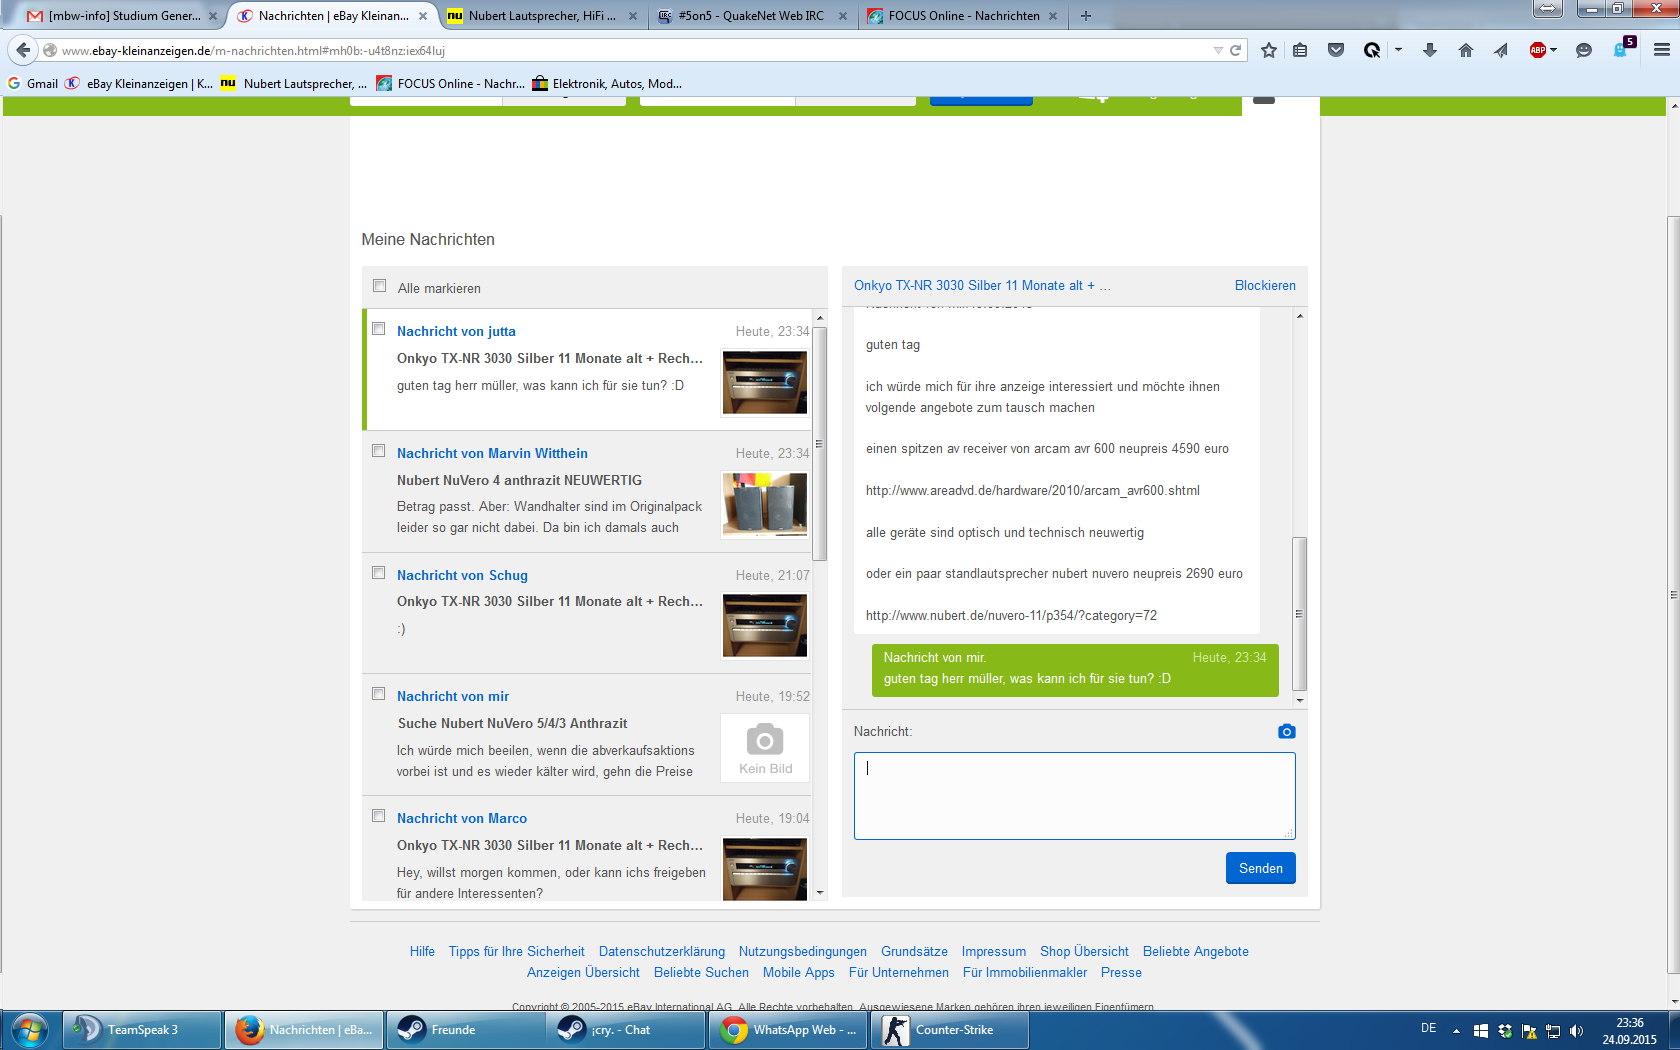Open the Firefox downloads arrow
1680x1050 pixels.
coord(1429,50)
